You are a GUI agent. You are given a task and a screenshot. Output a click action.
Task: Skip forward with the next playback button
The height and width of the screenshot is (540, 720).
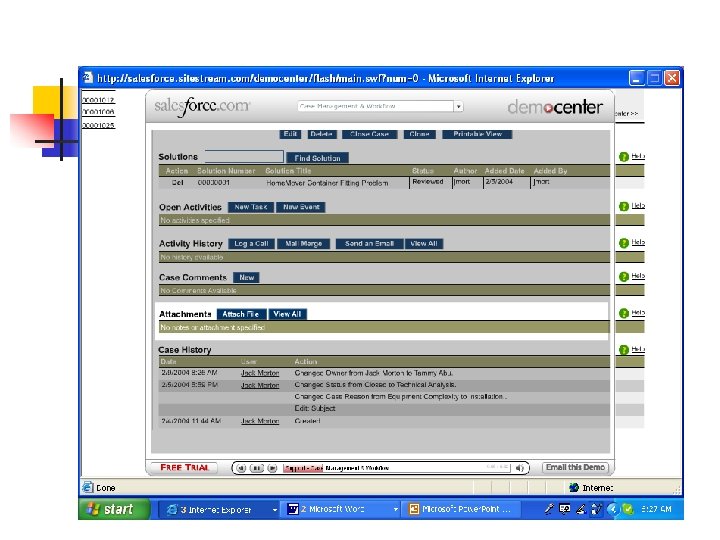pyautogui.click(x=272, y=468)
